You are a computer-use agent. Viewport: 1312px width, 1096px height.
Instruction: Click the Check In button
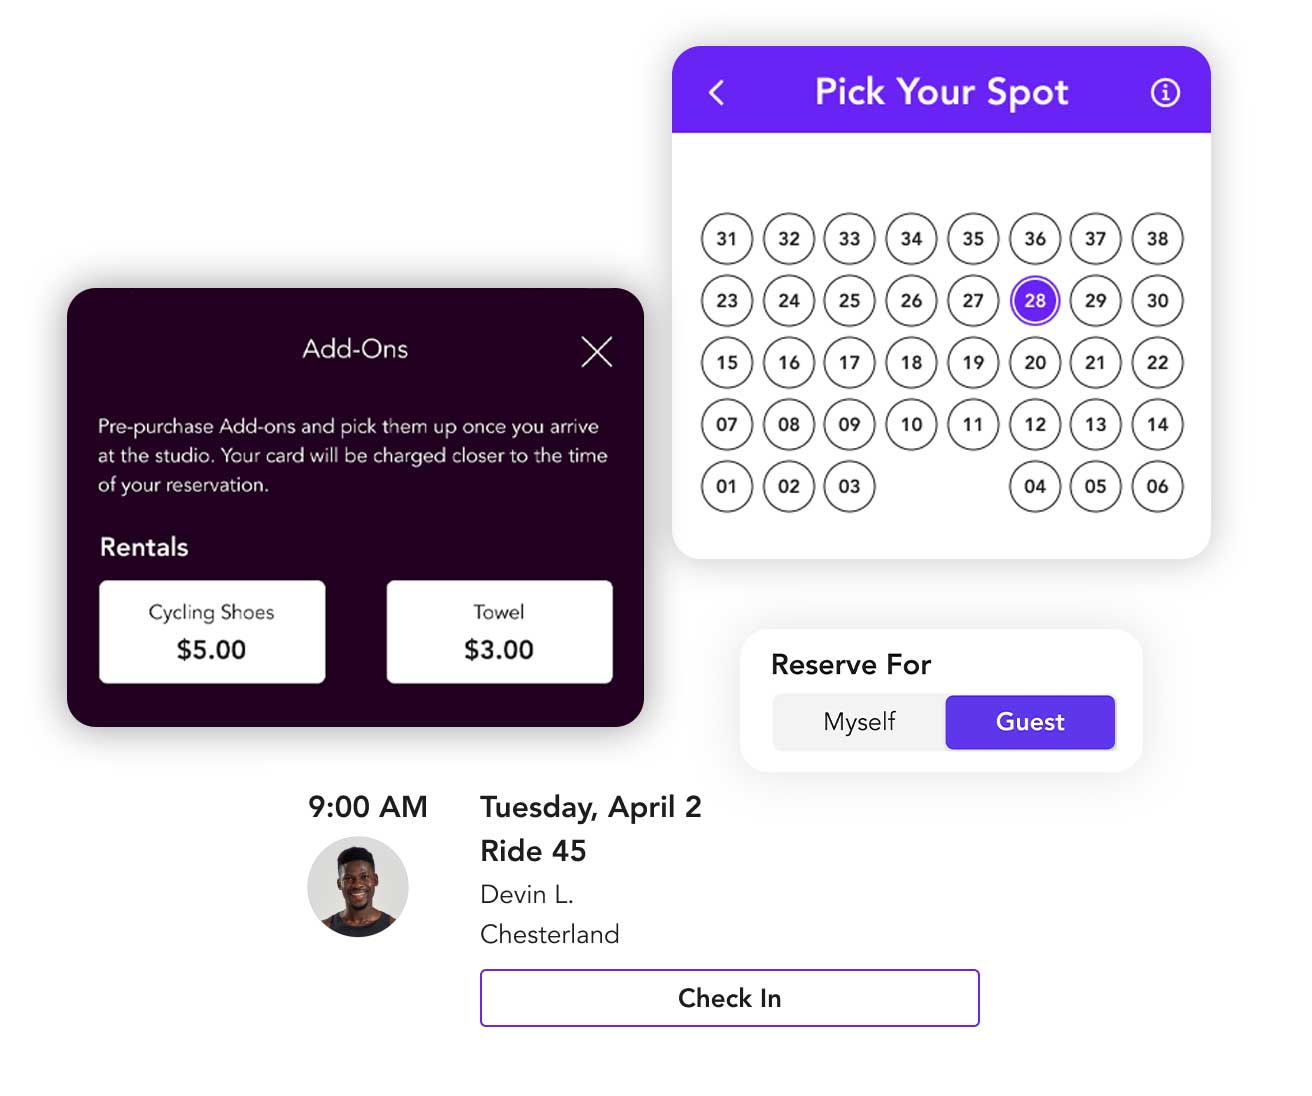[729, 998]
